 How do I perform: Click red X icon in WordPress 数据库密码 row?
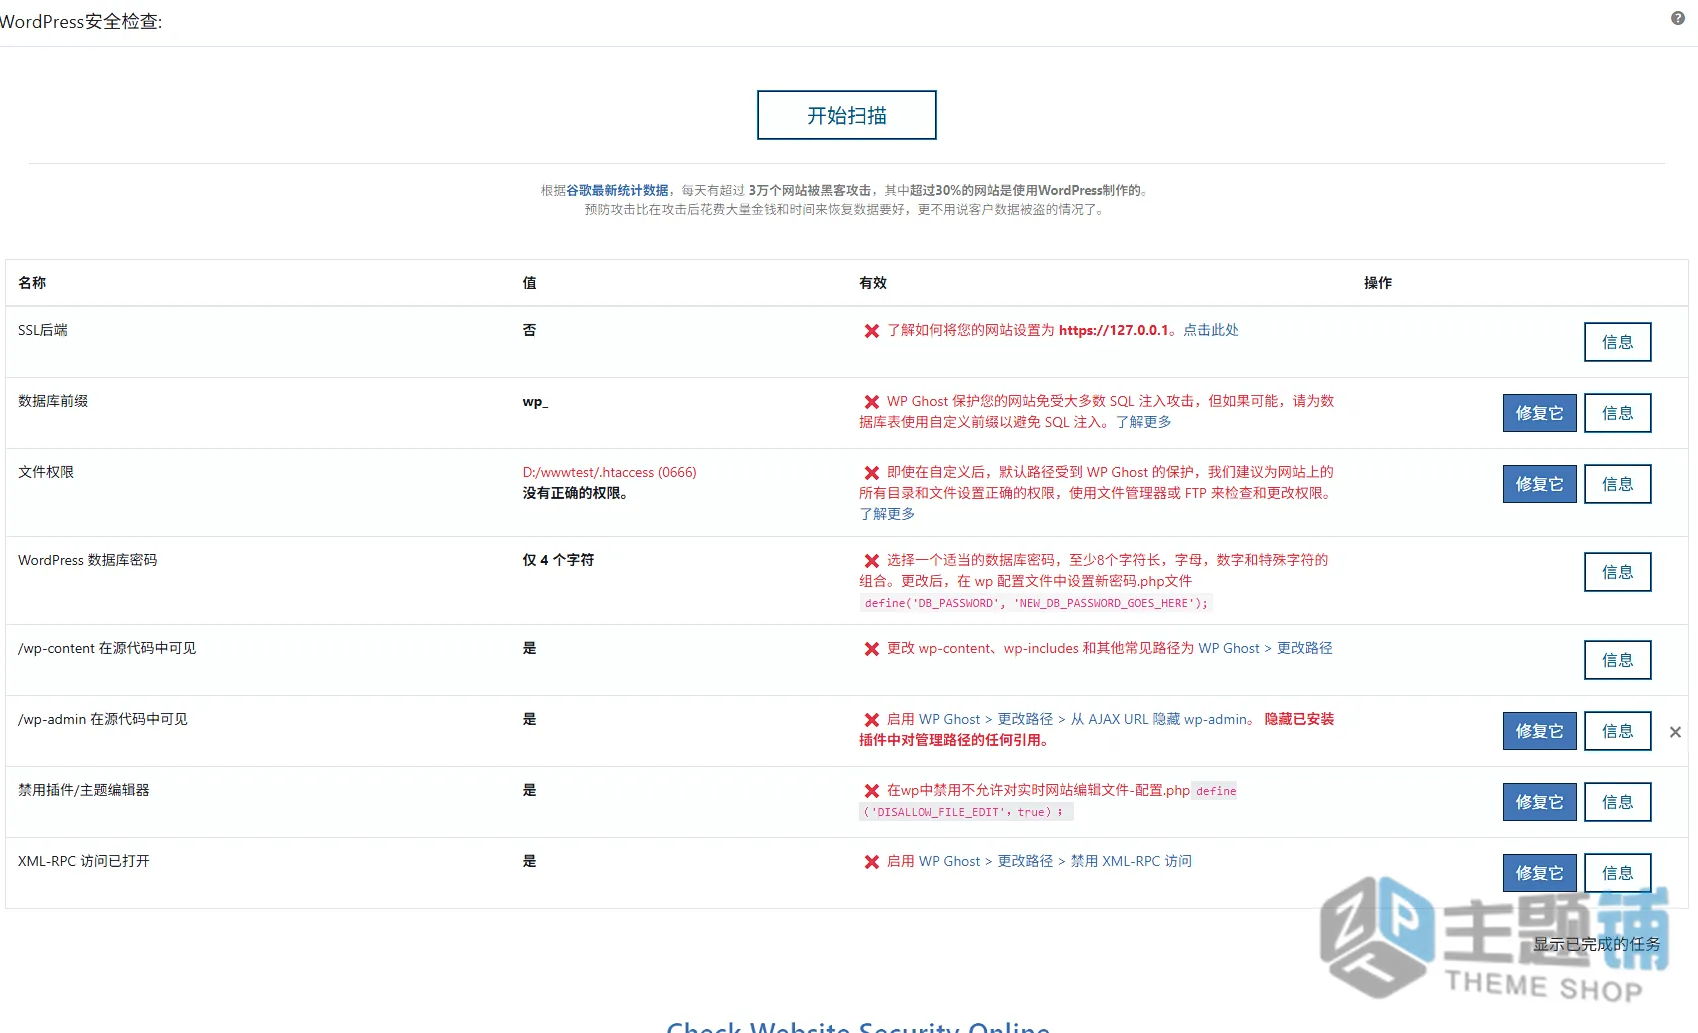(x=872, y=561)
